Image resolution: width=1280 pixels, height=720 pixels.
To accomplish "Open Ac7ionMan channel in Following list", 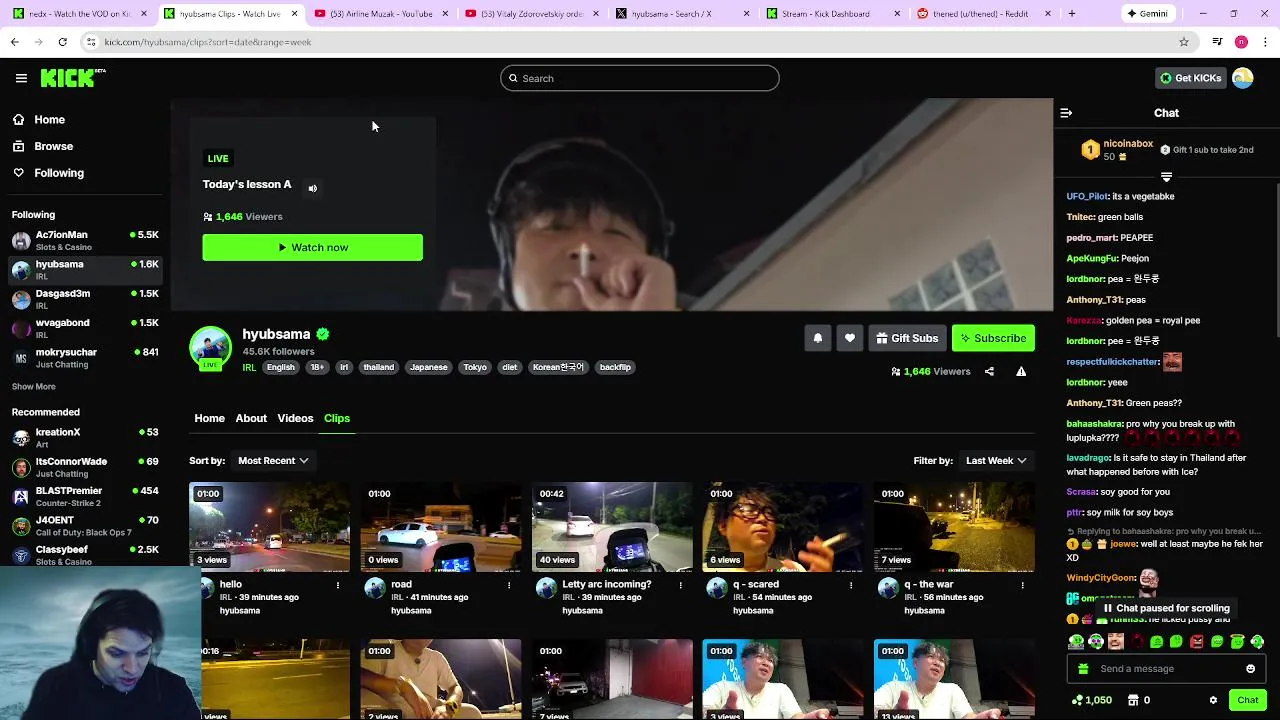I will (x=85, y=241).
